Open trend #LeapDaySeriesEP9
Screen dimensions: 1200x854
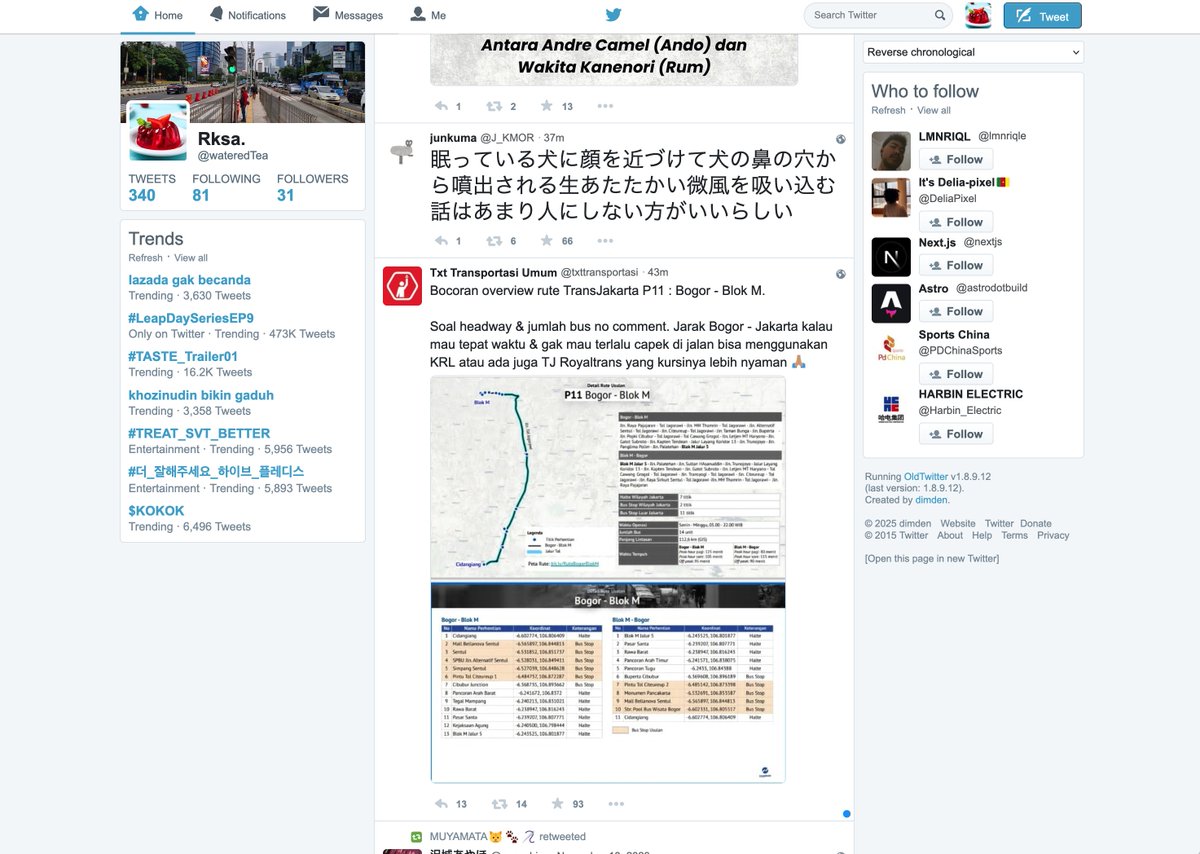tap(191, 318)
